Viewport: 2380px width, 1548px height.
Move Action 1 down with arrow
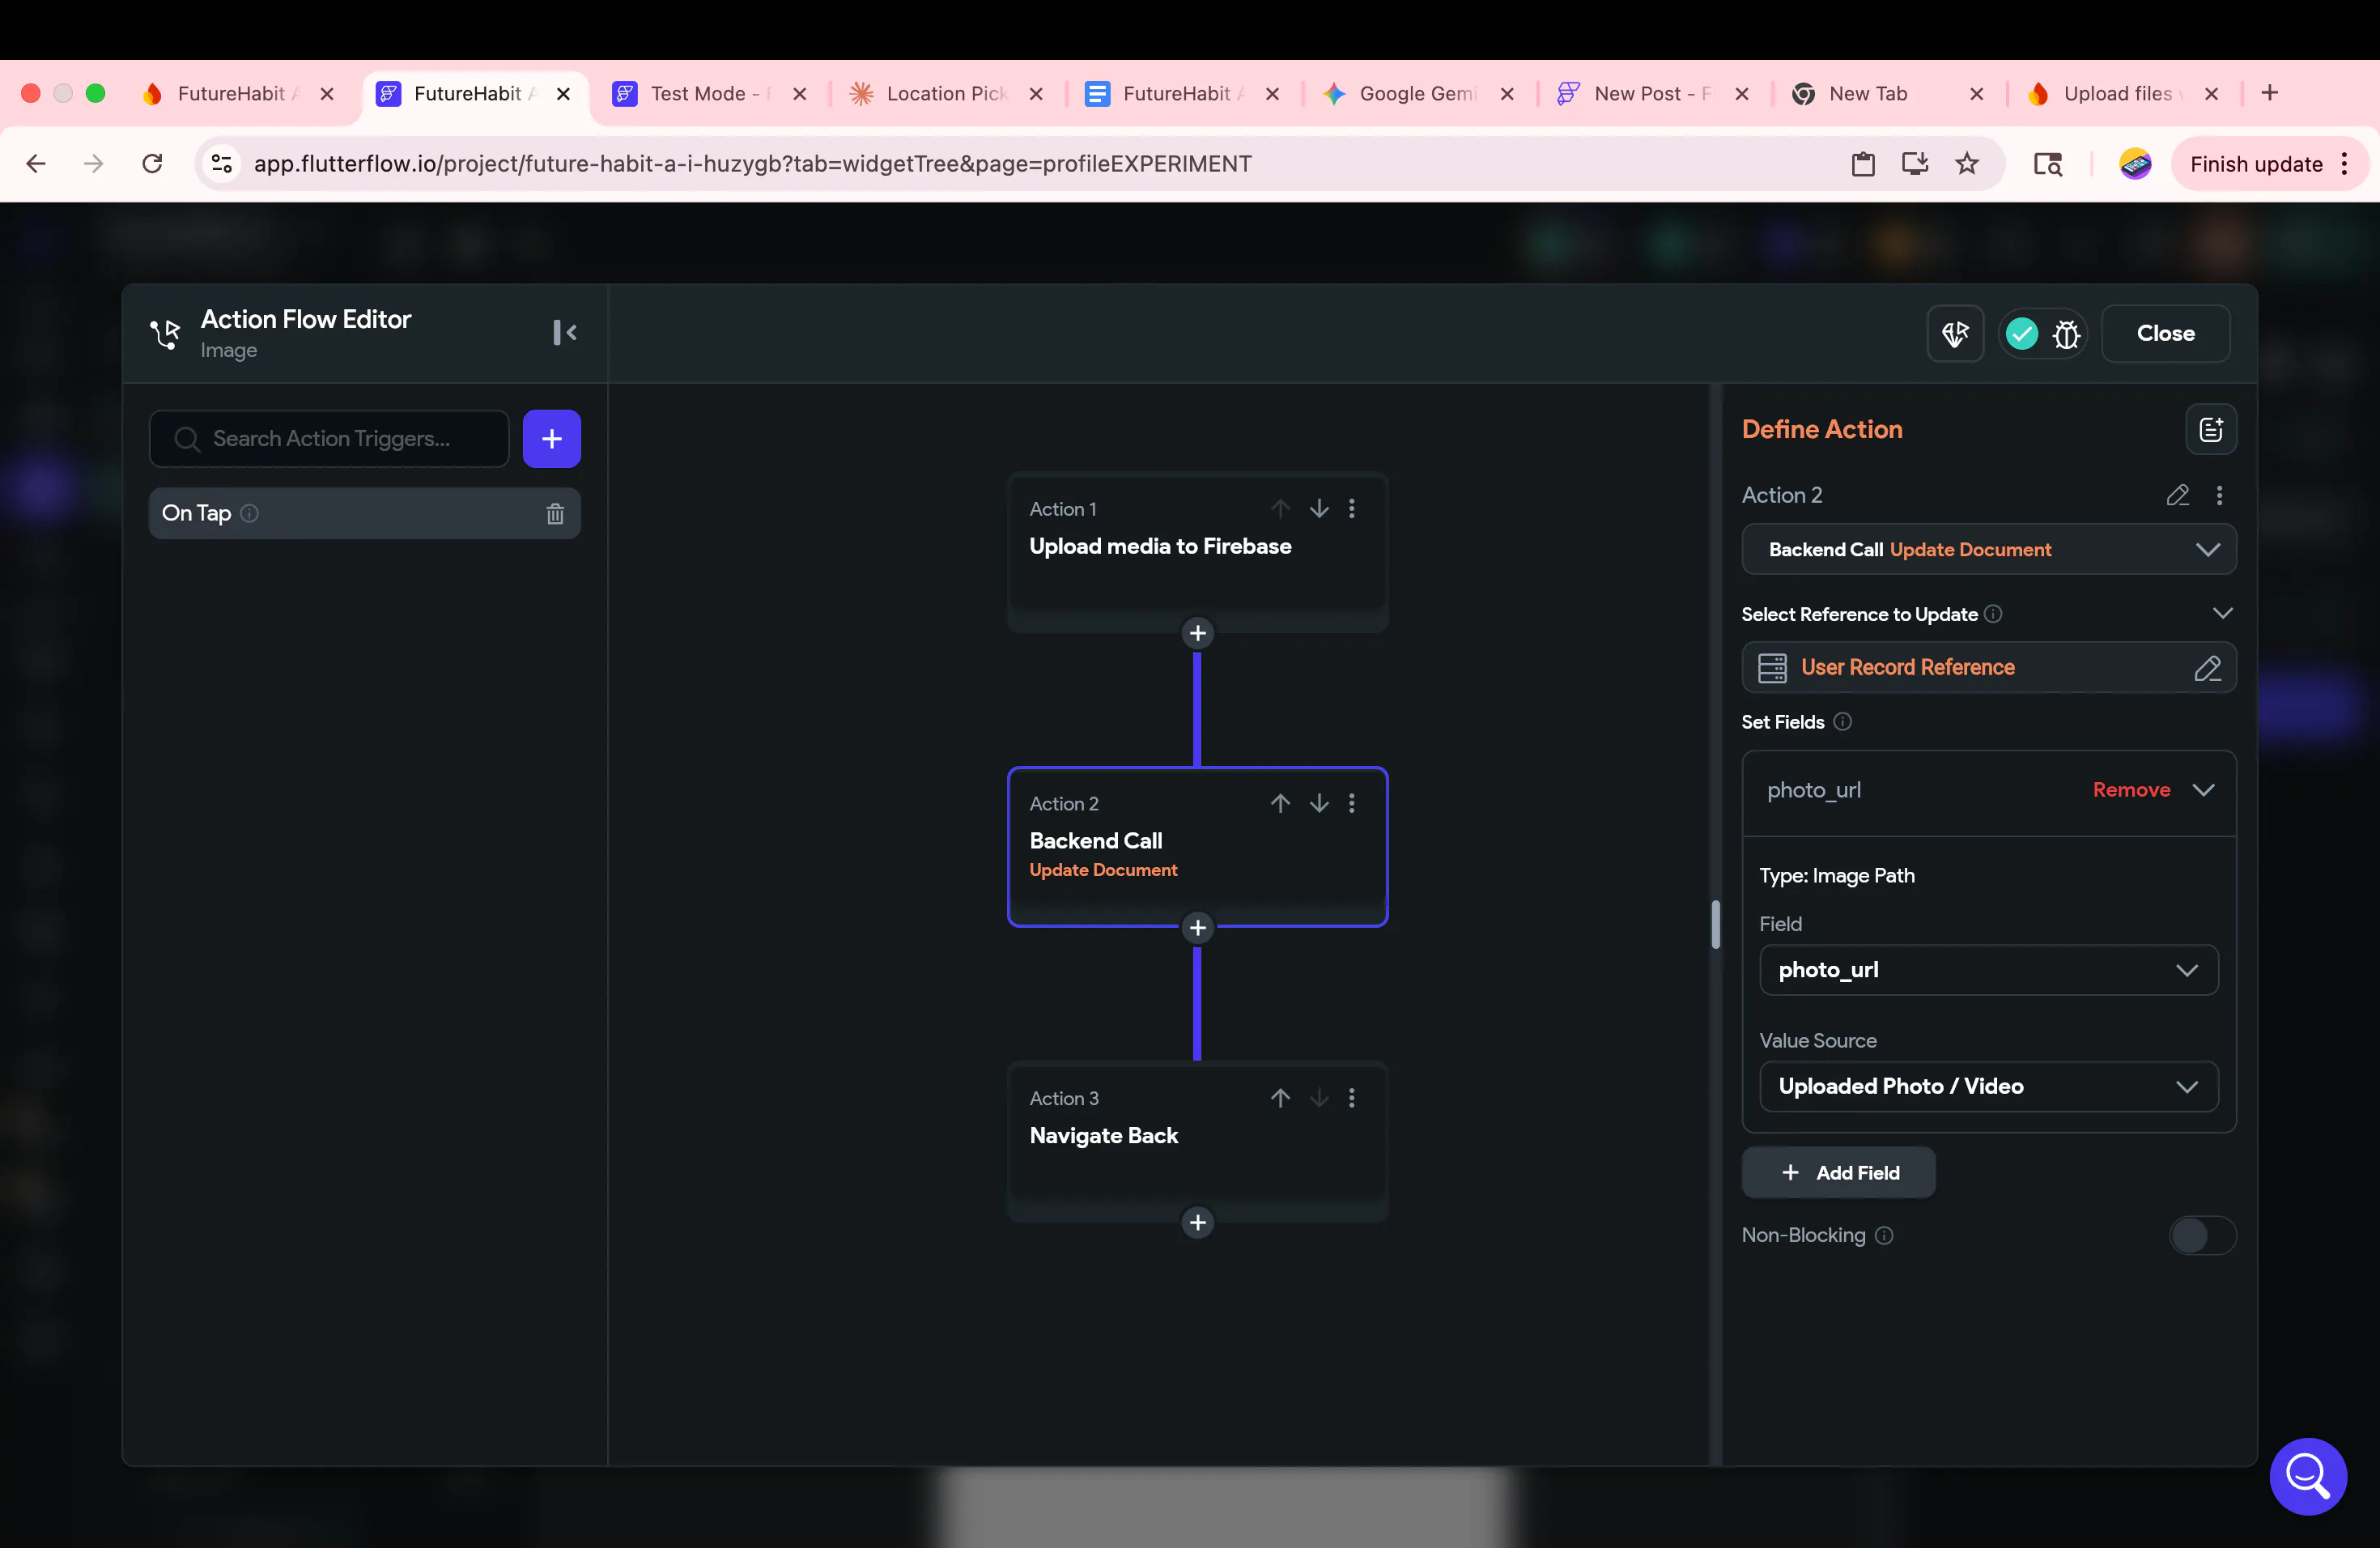click(1319, 508)
